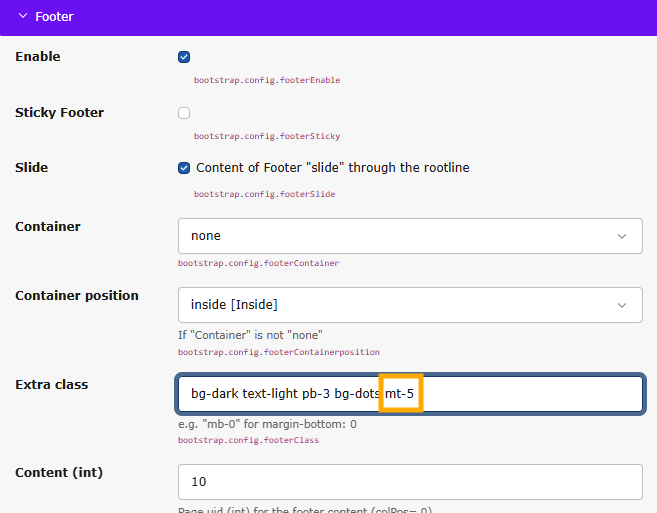
Task: Click the "Content of Footer slide through the rootline" label
Action: coord(332,168)
